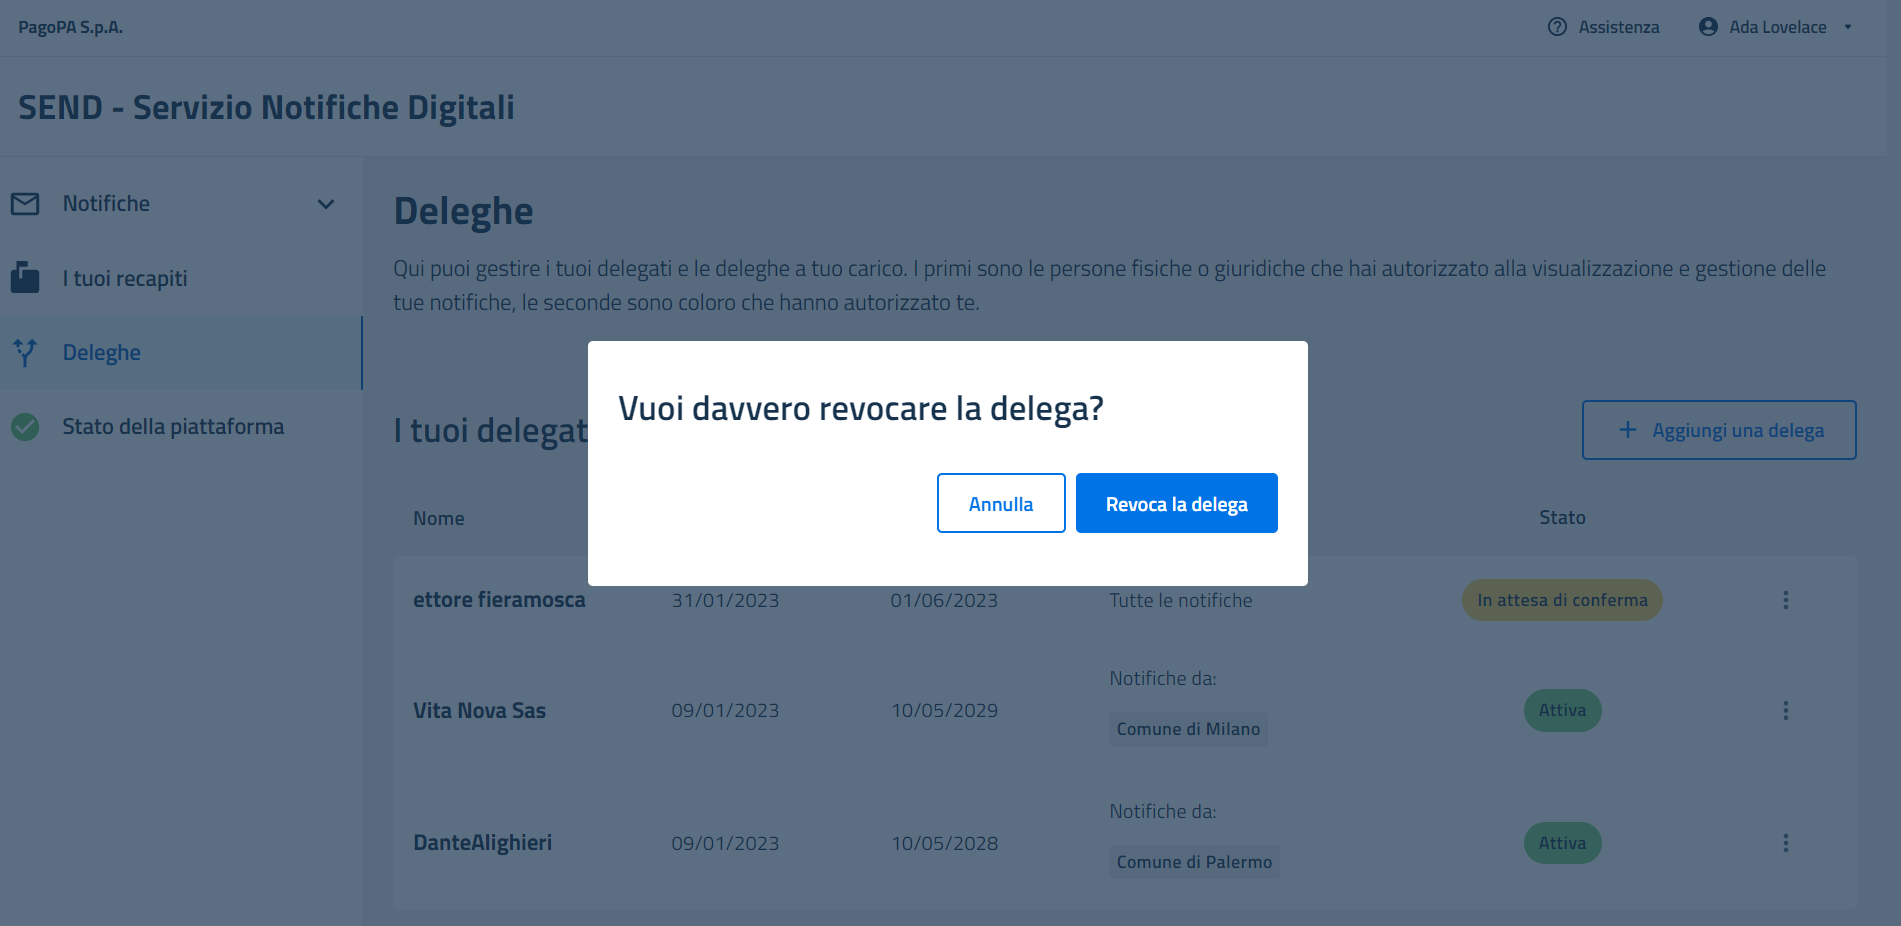Click the Assistenza question mark icon

click(1557, 27)
